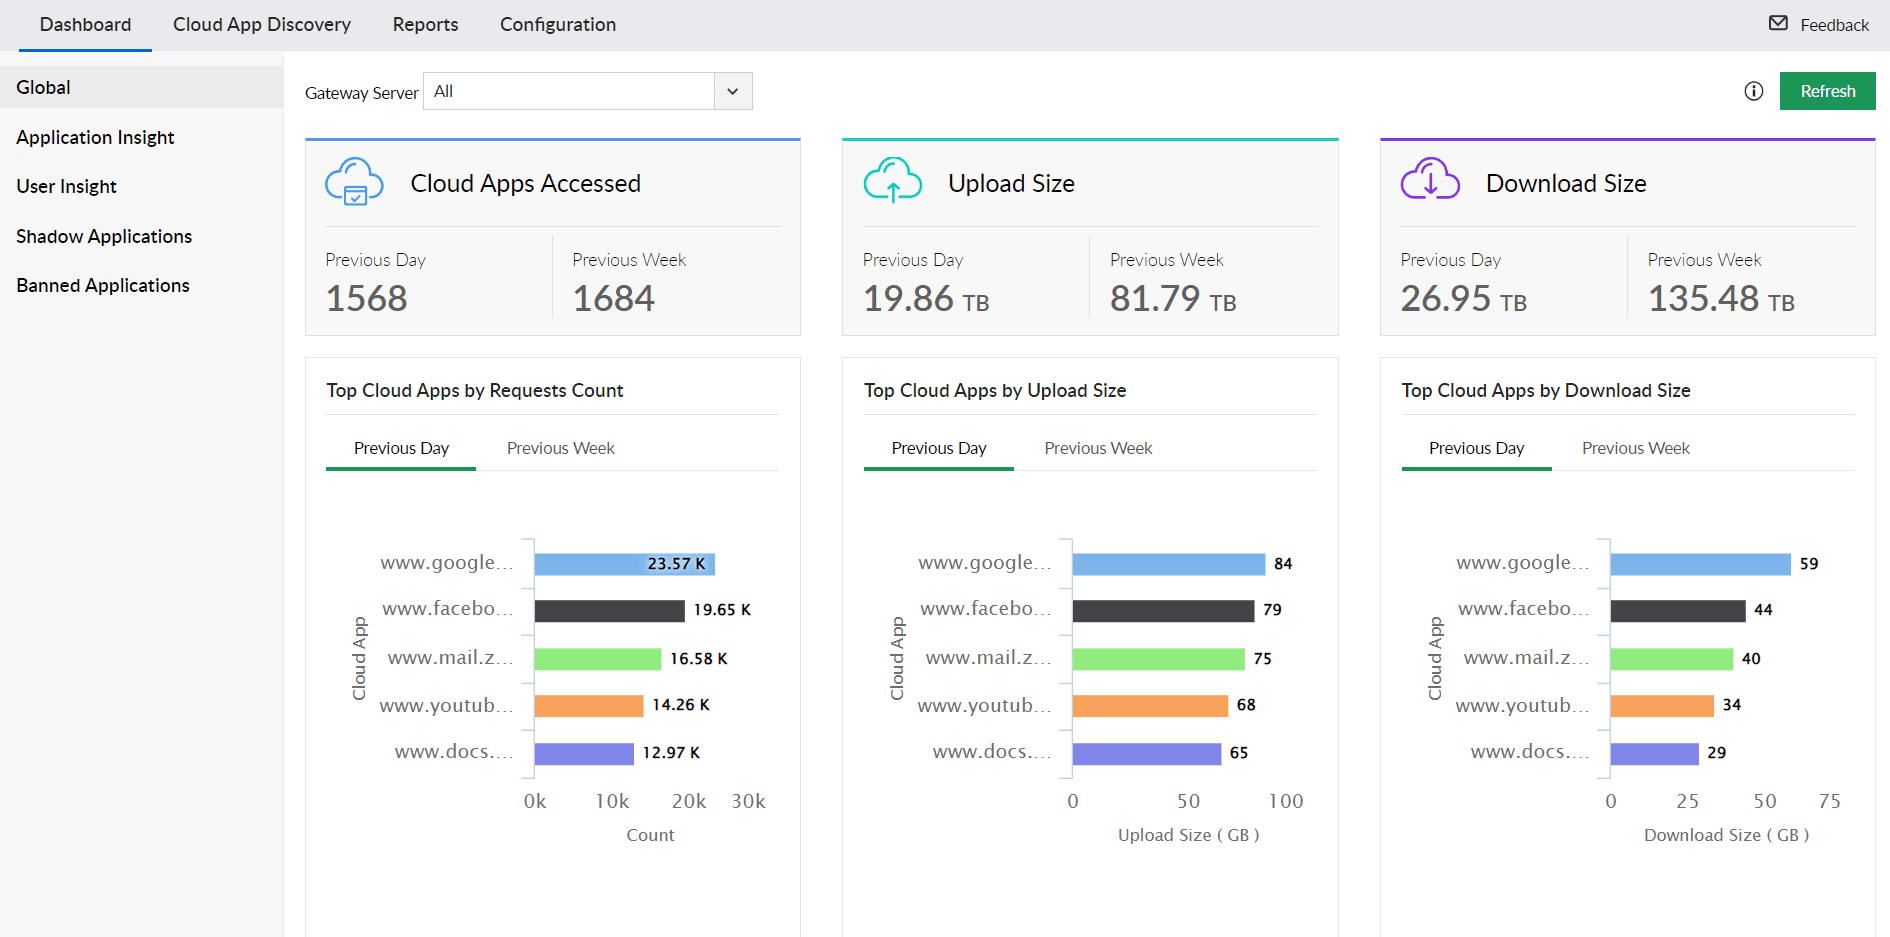Open Configuration settings
This screenshot has height=937, width=1890.
point(558,24)
